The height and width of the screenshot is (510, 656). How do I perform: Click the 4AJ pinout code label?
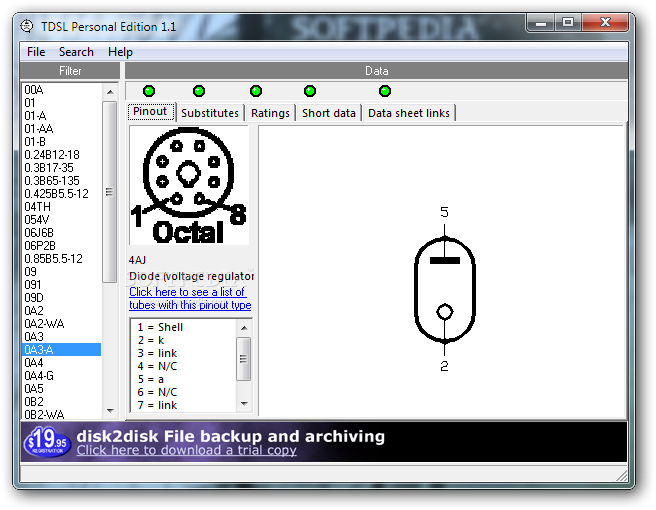point(137,260)
